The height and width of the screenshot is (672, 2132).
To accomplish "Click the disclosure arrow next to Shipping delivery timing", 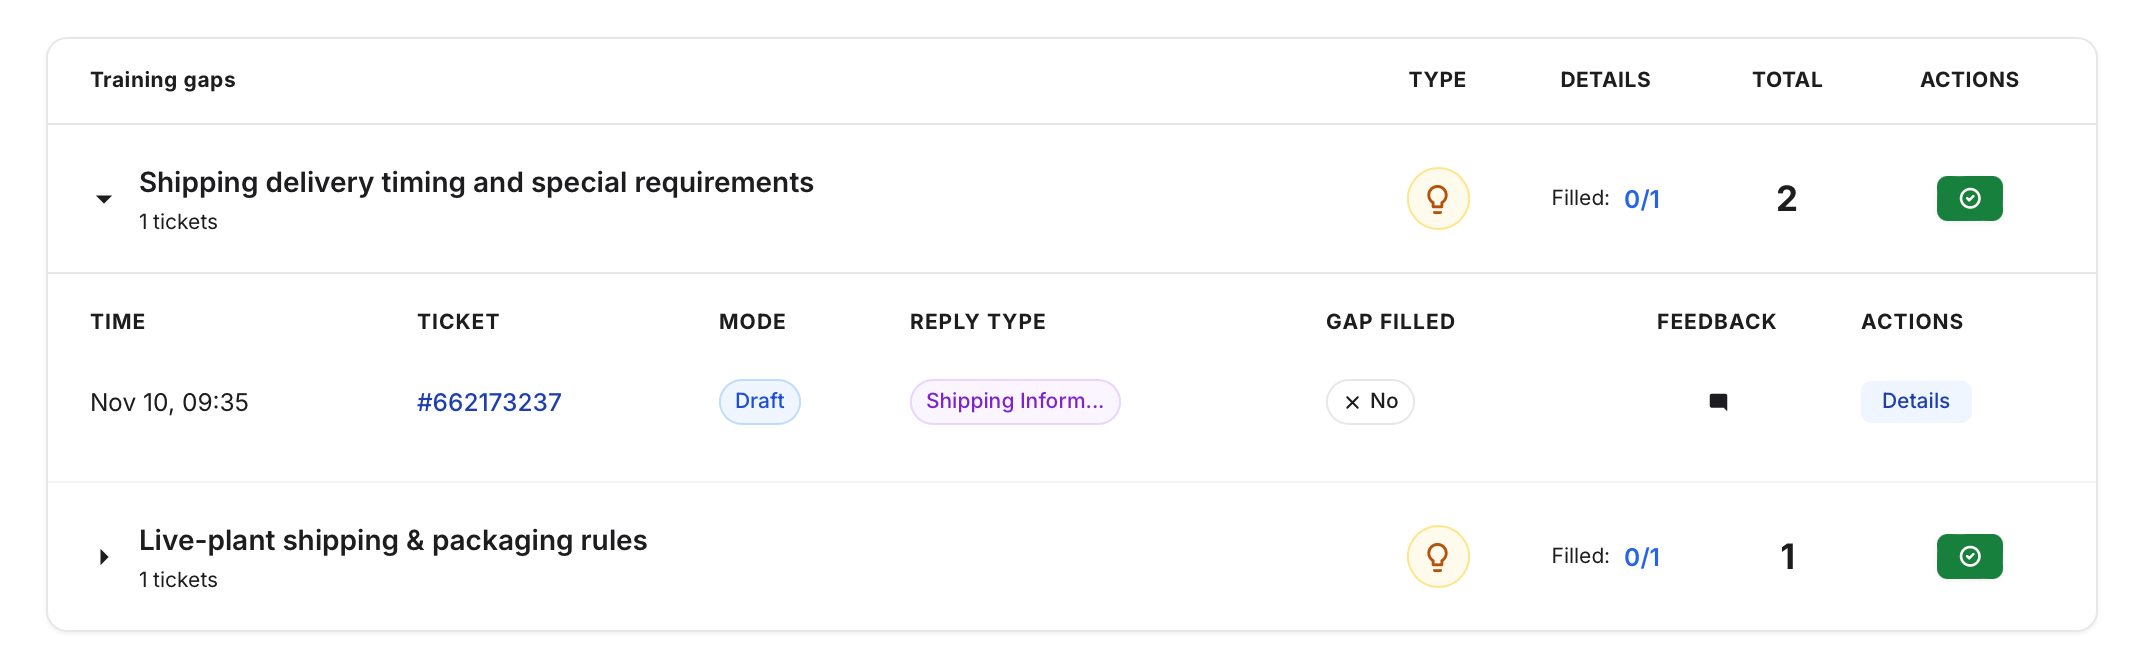I will (x=104, y=198).
